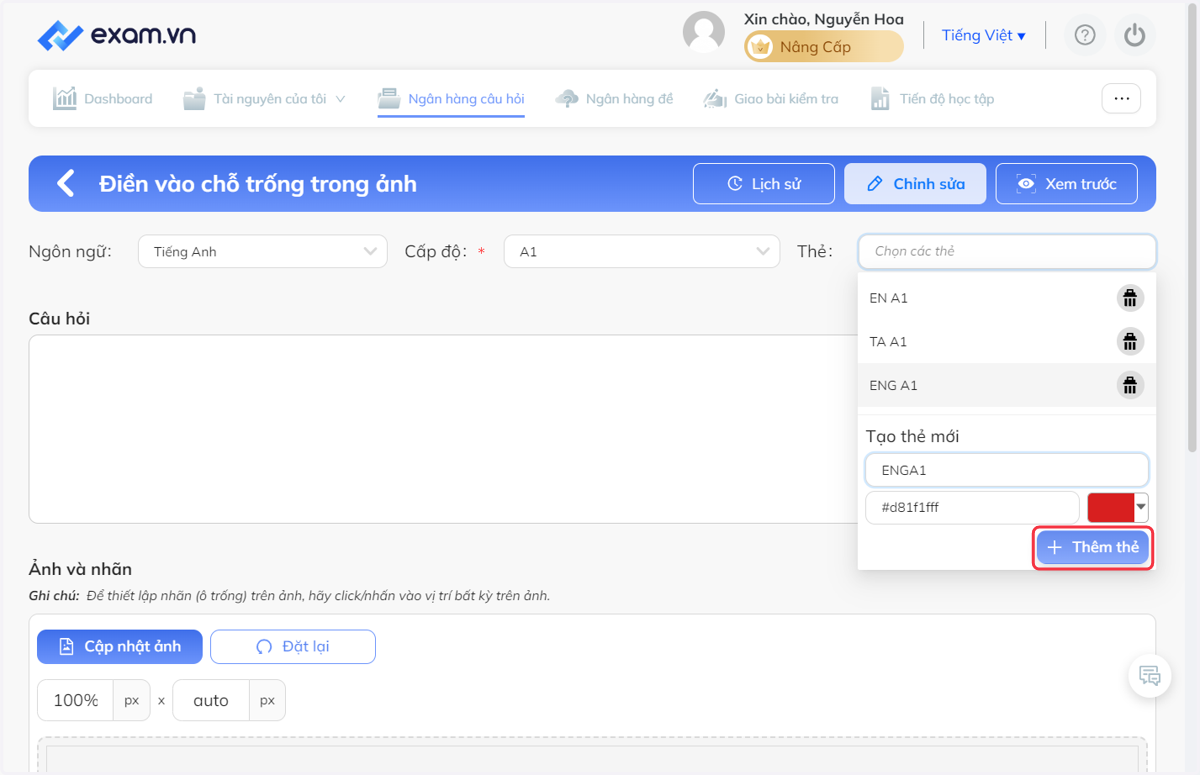Expand the Tài nguyên của tôi chevron
The width and height of the screenshot is (1200, 775).
click(340, 99)
